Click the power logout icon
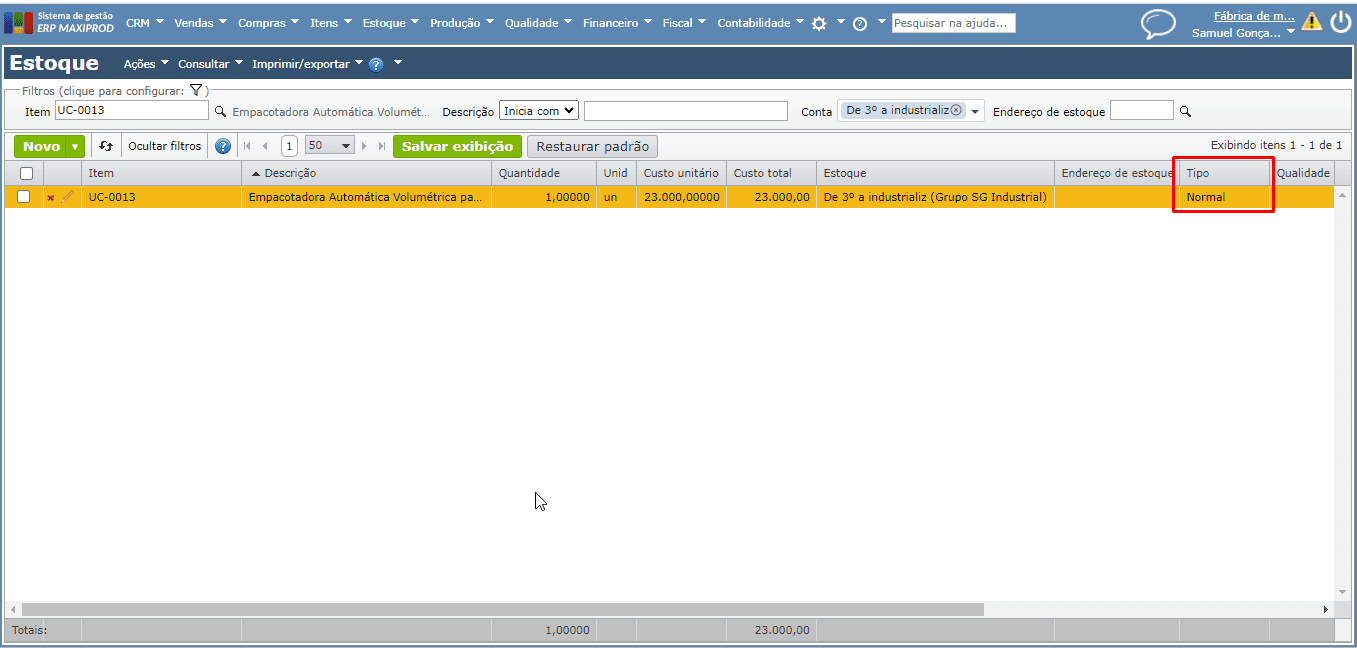The image size is (1357, 648). click(1341, 22)
